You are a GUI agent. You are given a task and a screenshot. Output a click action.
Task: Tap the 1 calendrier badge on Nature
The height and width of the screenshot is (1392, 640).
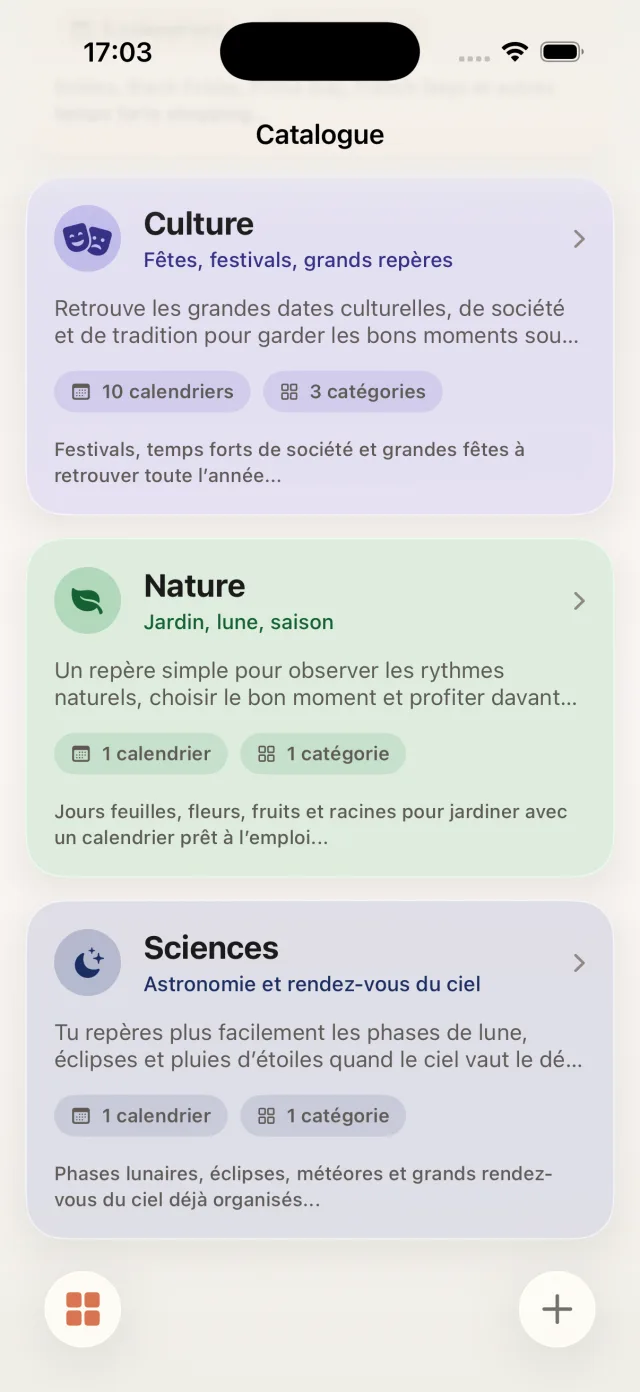[140, 753]
